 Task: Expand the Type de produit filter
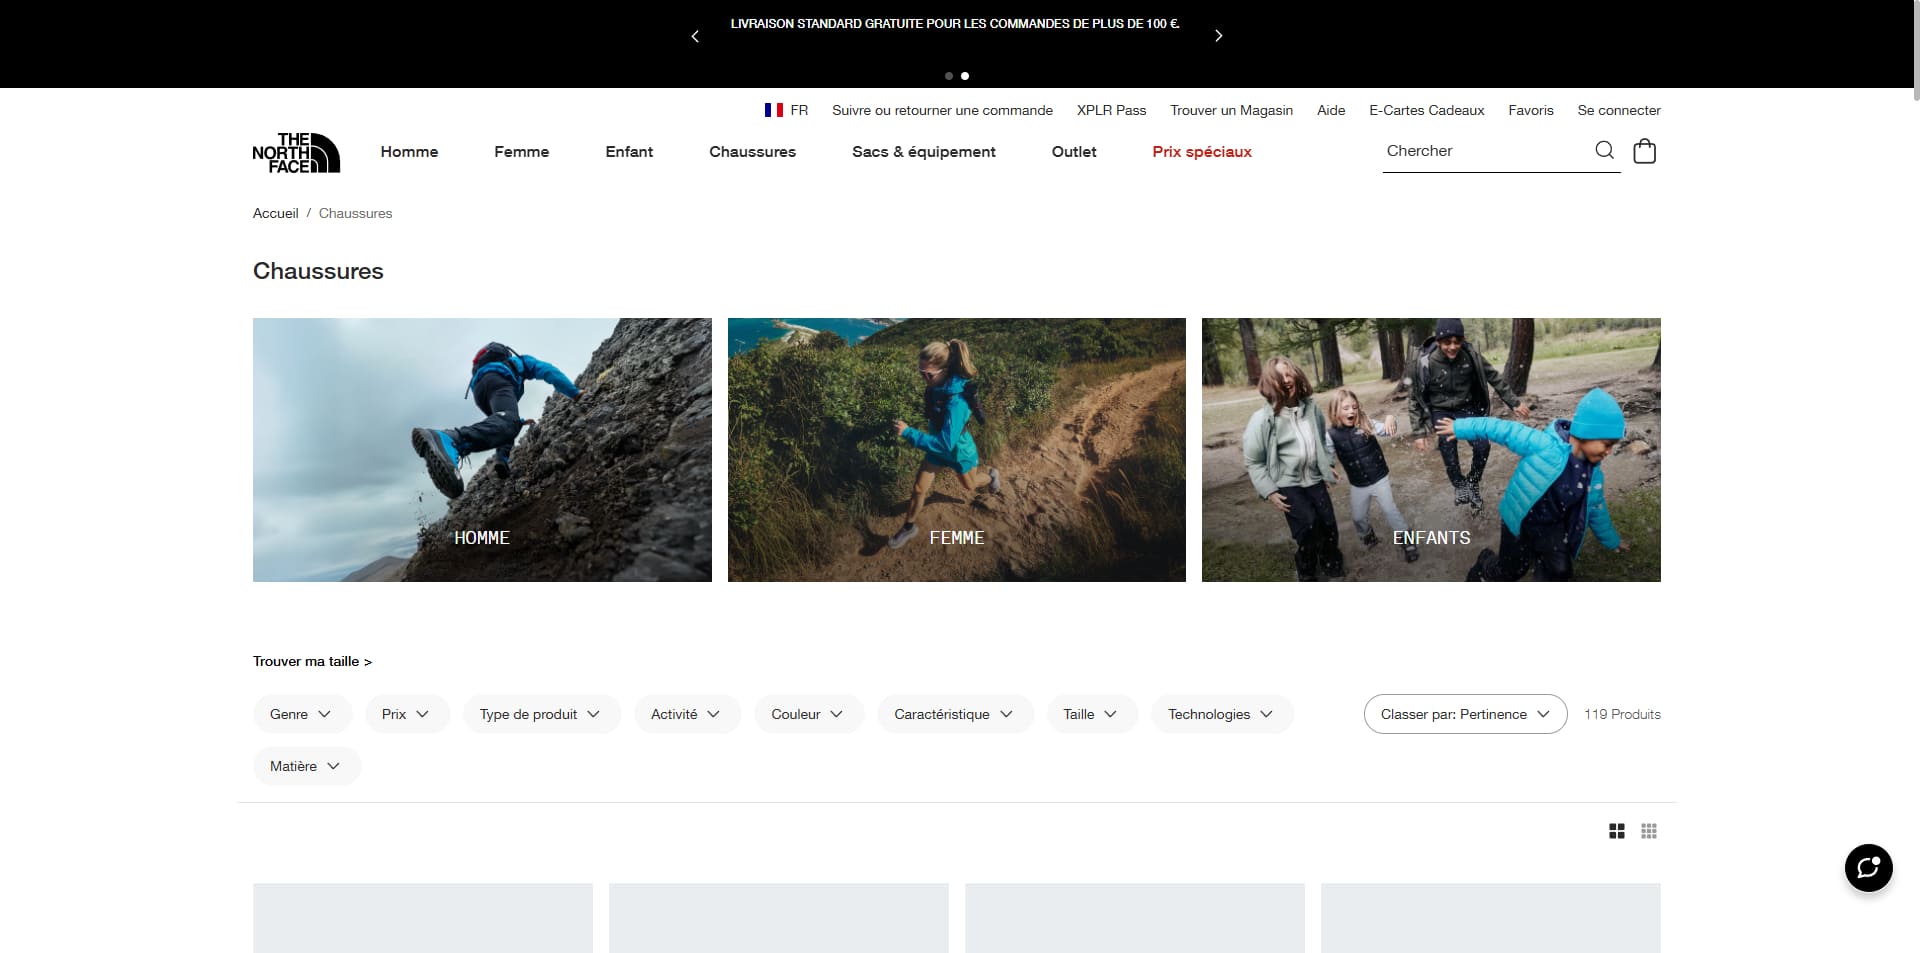tap(541, 714)
